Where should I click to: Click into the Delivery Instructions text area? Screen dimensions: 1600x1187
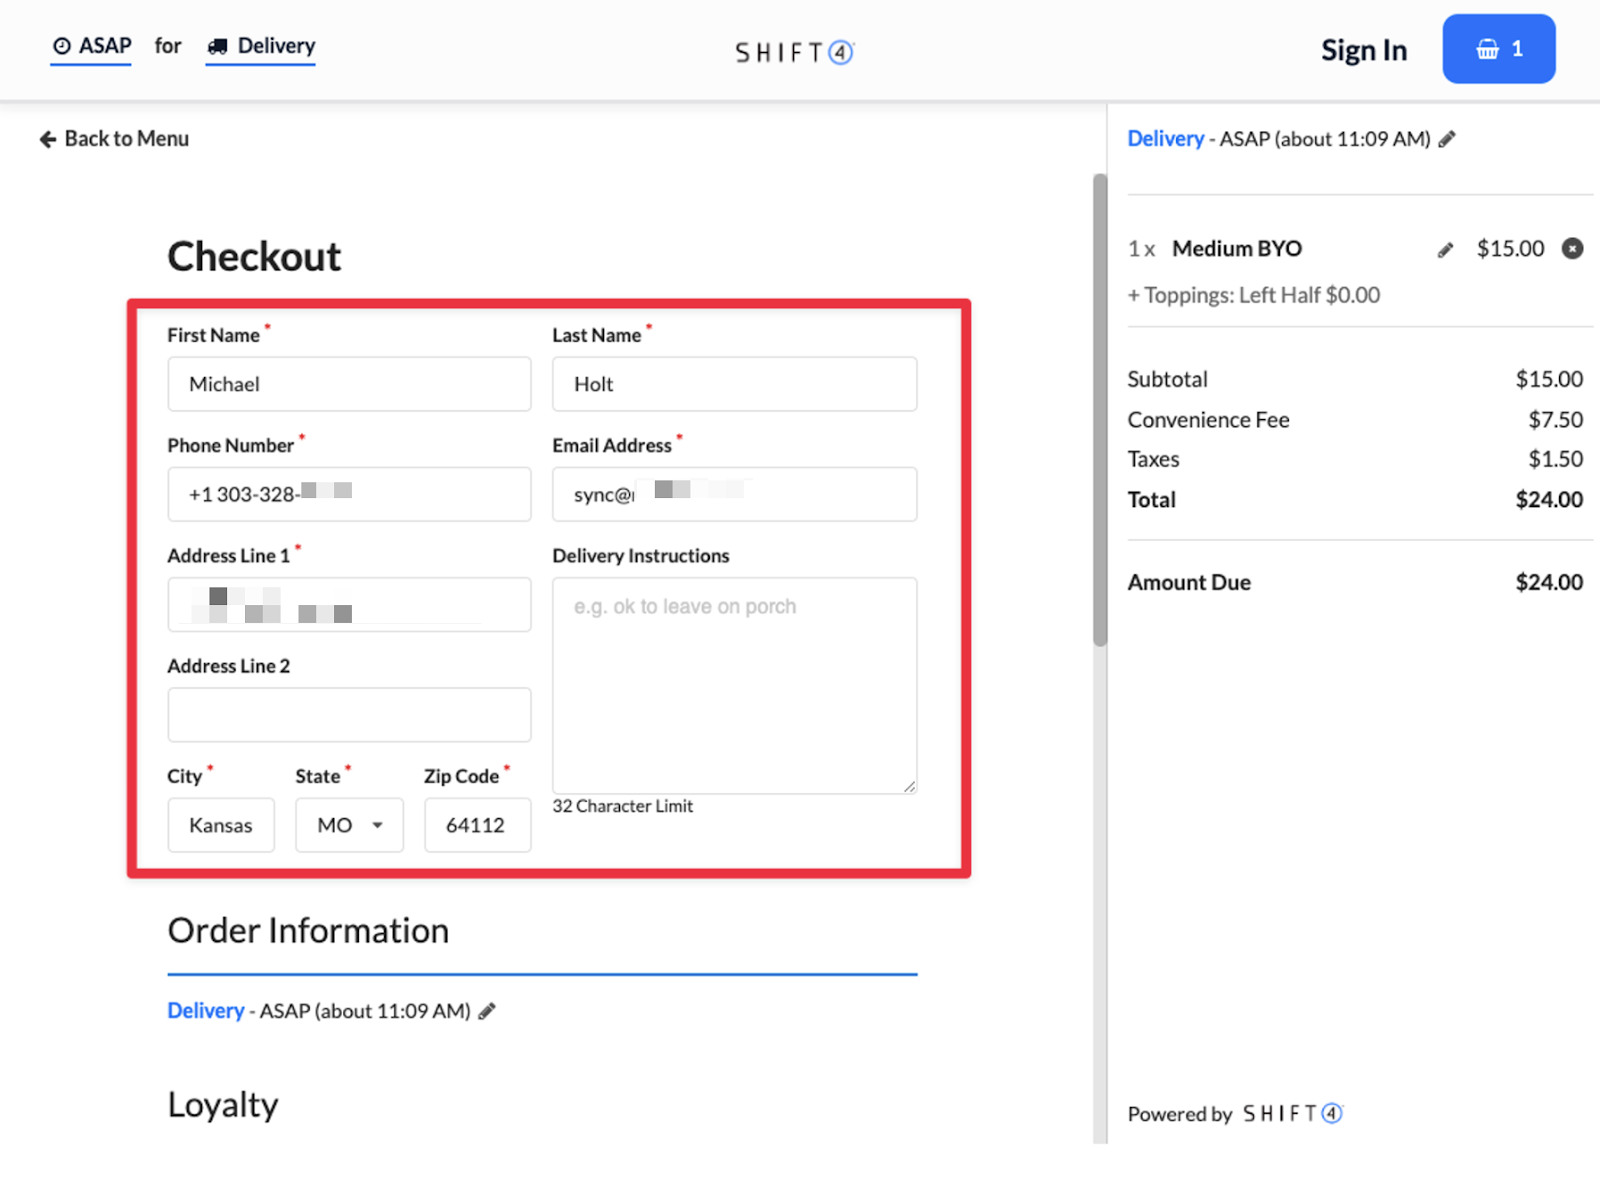[x=734, y=685]
